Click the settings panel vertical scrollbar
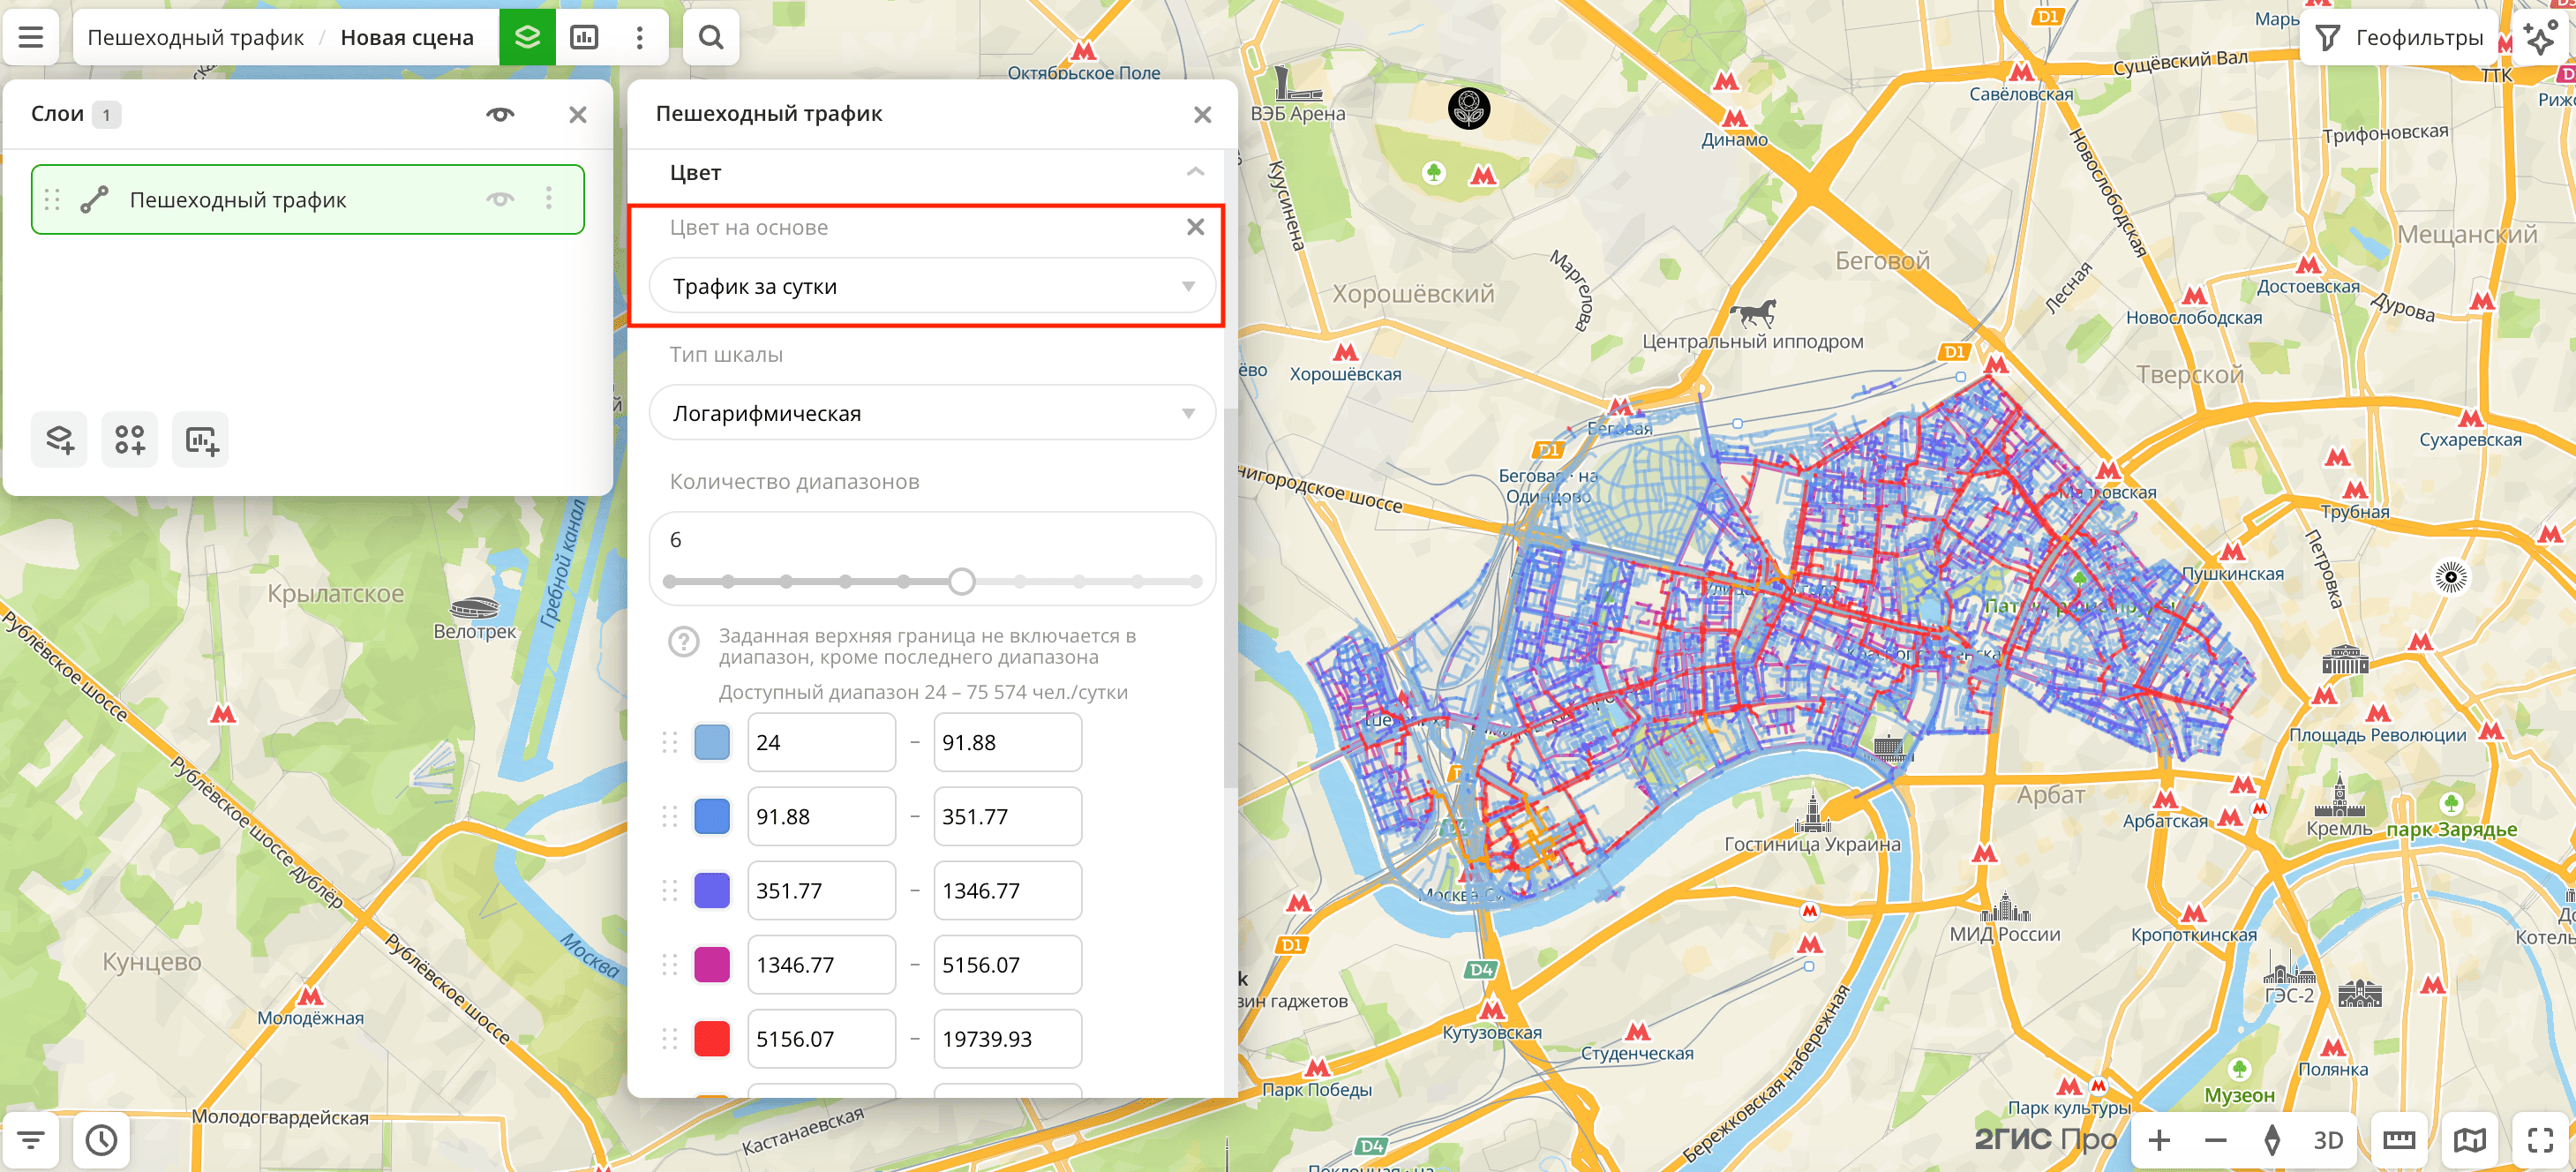This screenshot has height=1172, width=2576. click(1230, 600)
